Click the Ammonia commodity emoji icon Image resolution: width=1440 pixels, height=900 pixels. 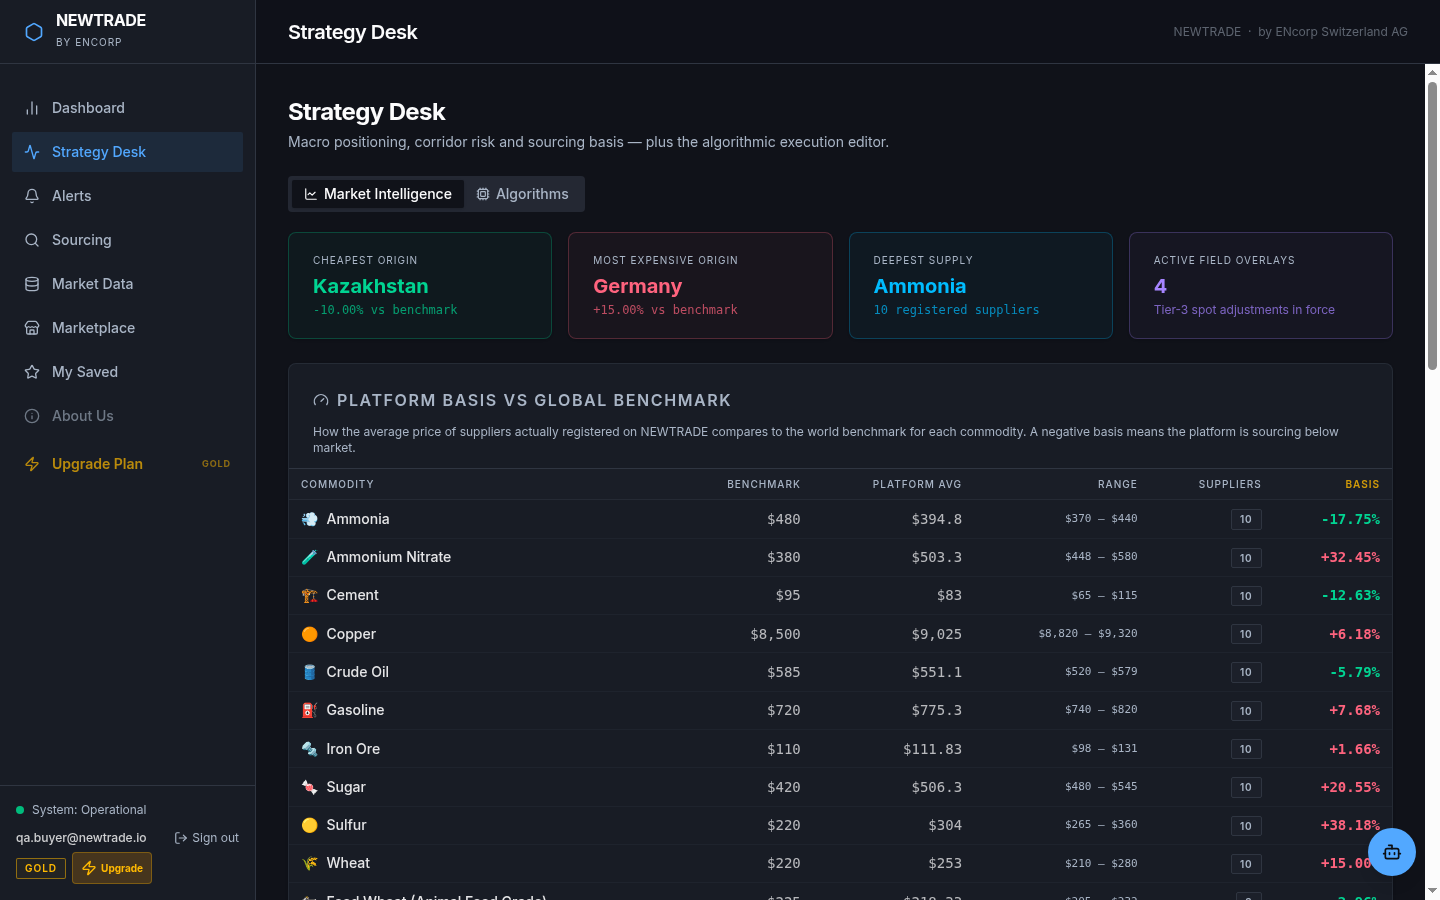(x=310, y=519)
